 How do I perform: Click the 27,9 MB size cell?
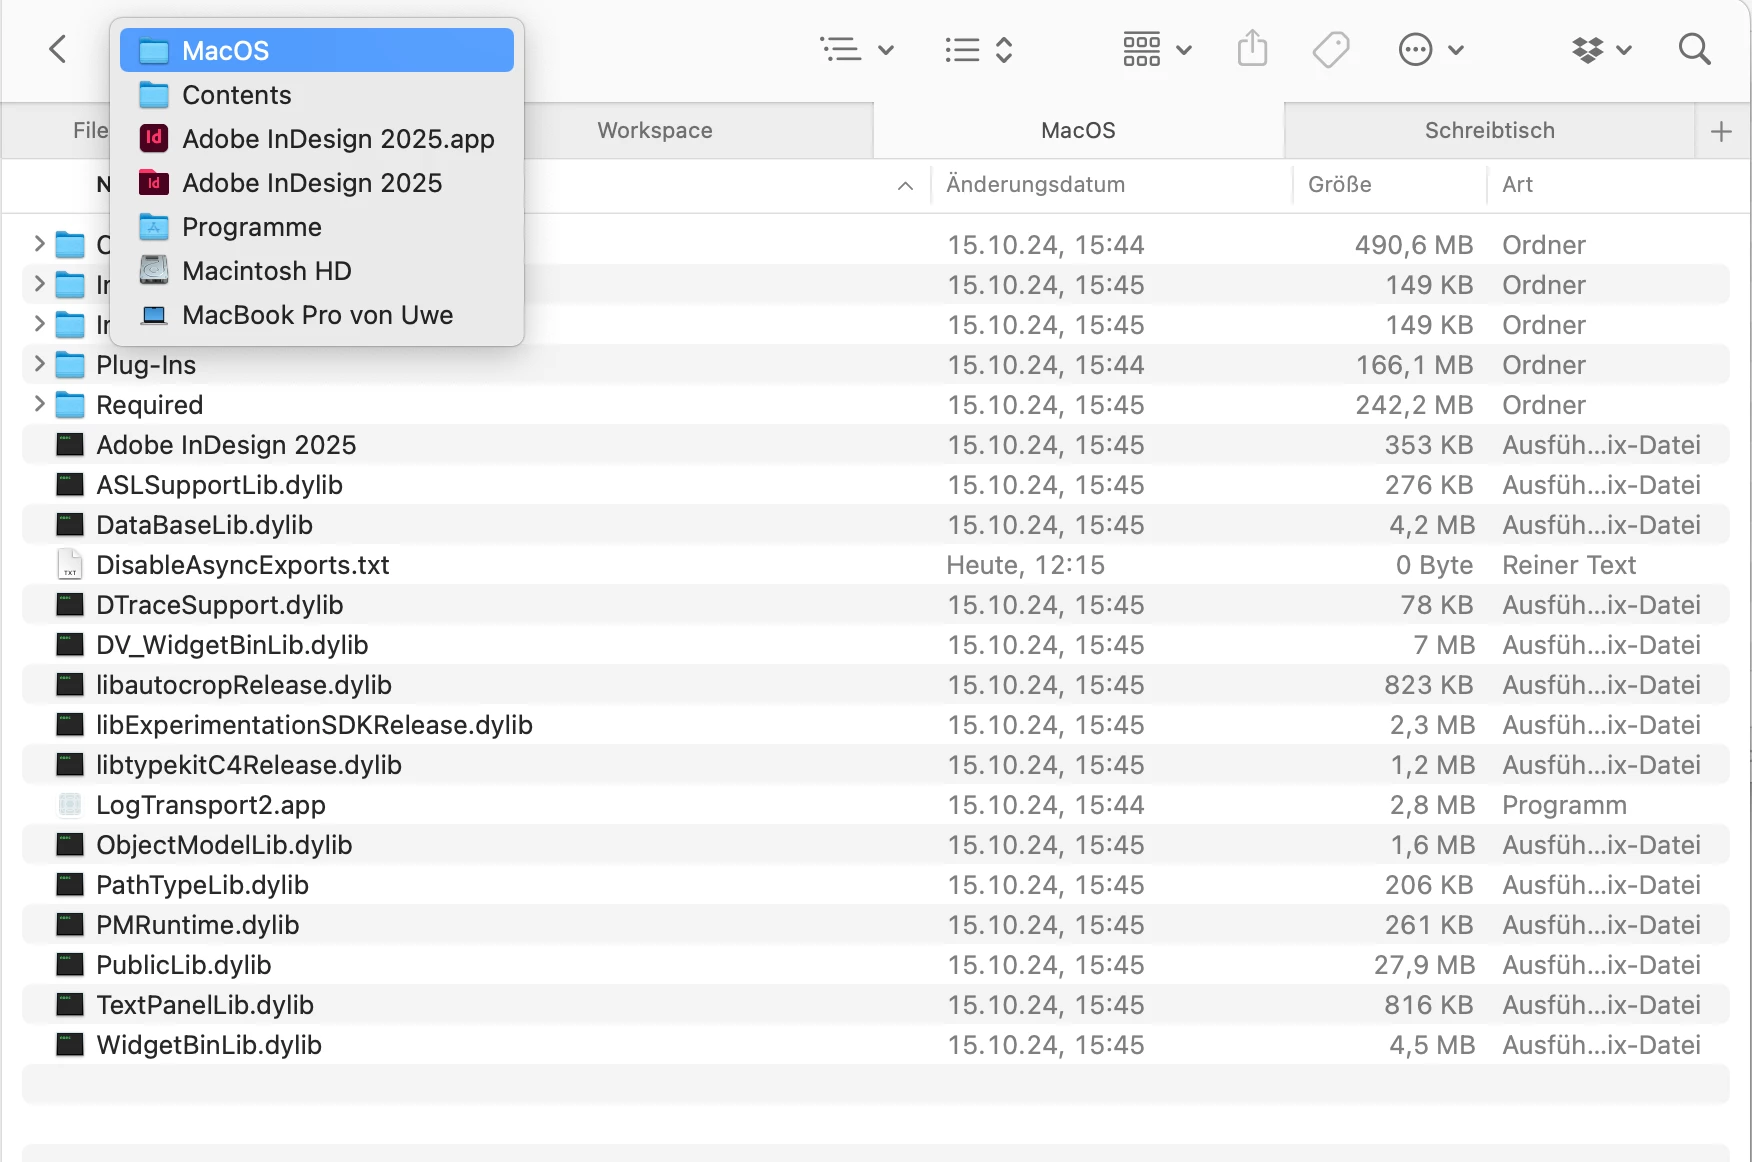[1424, 965]
